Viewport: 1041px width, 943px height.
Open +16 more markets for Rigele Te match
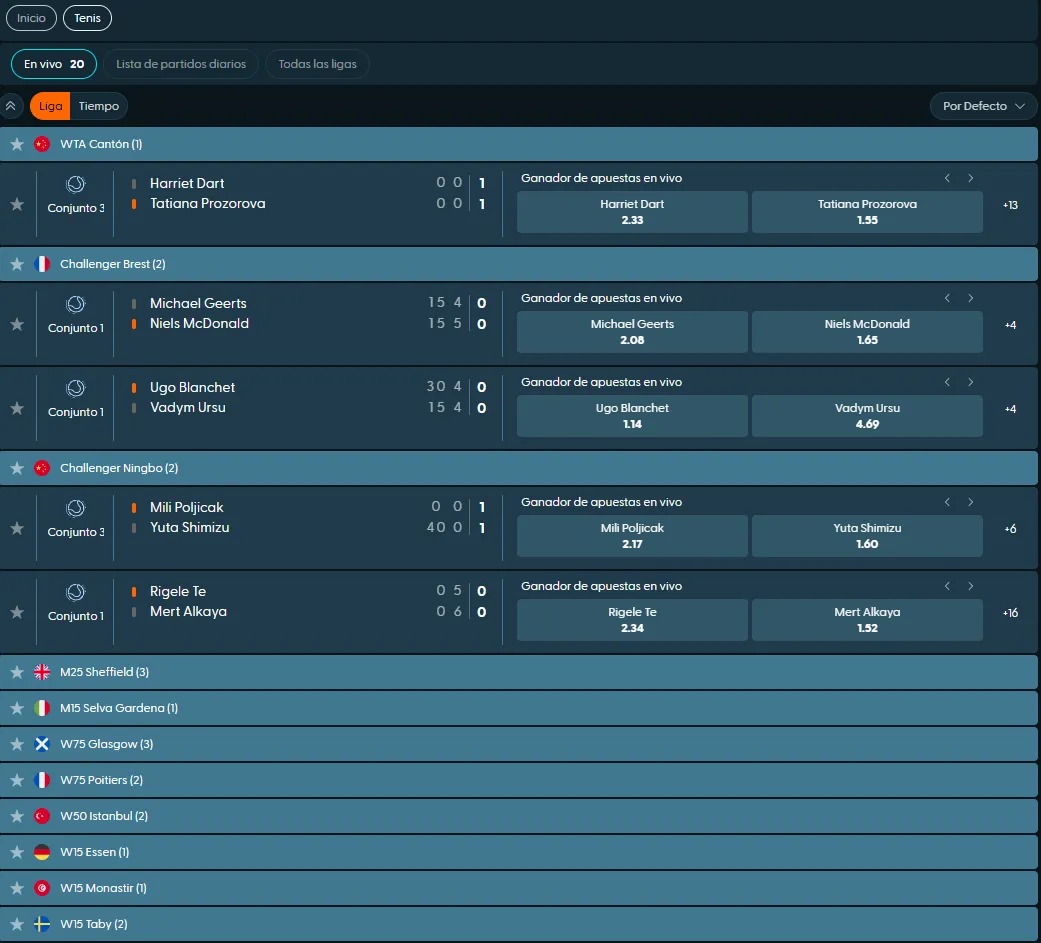pyautogui.click(x=1010, y=613)
